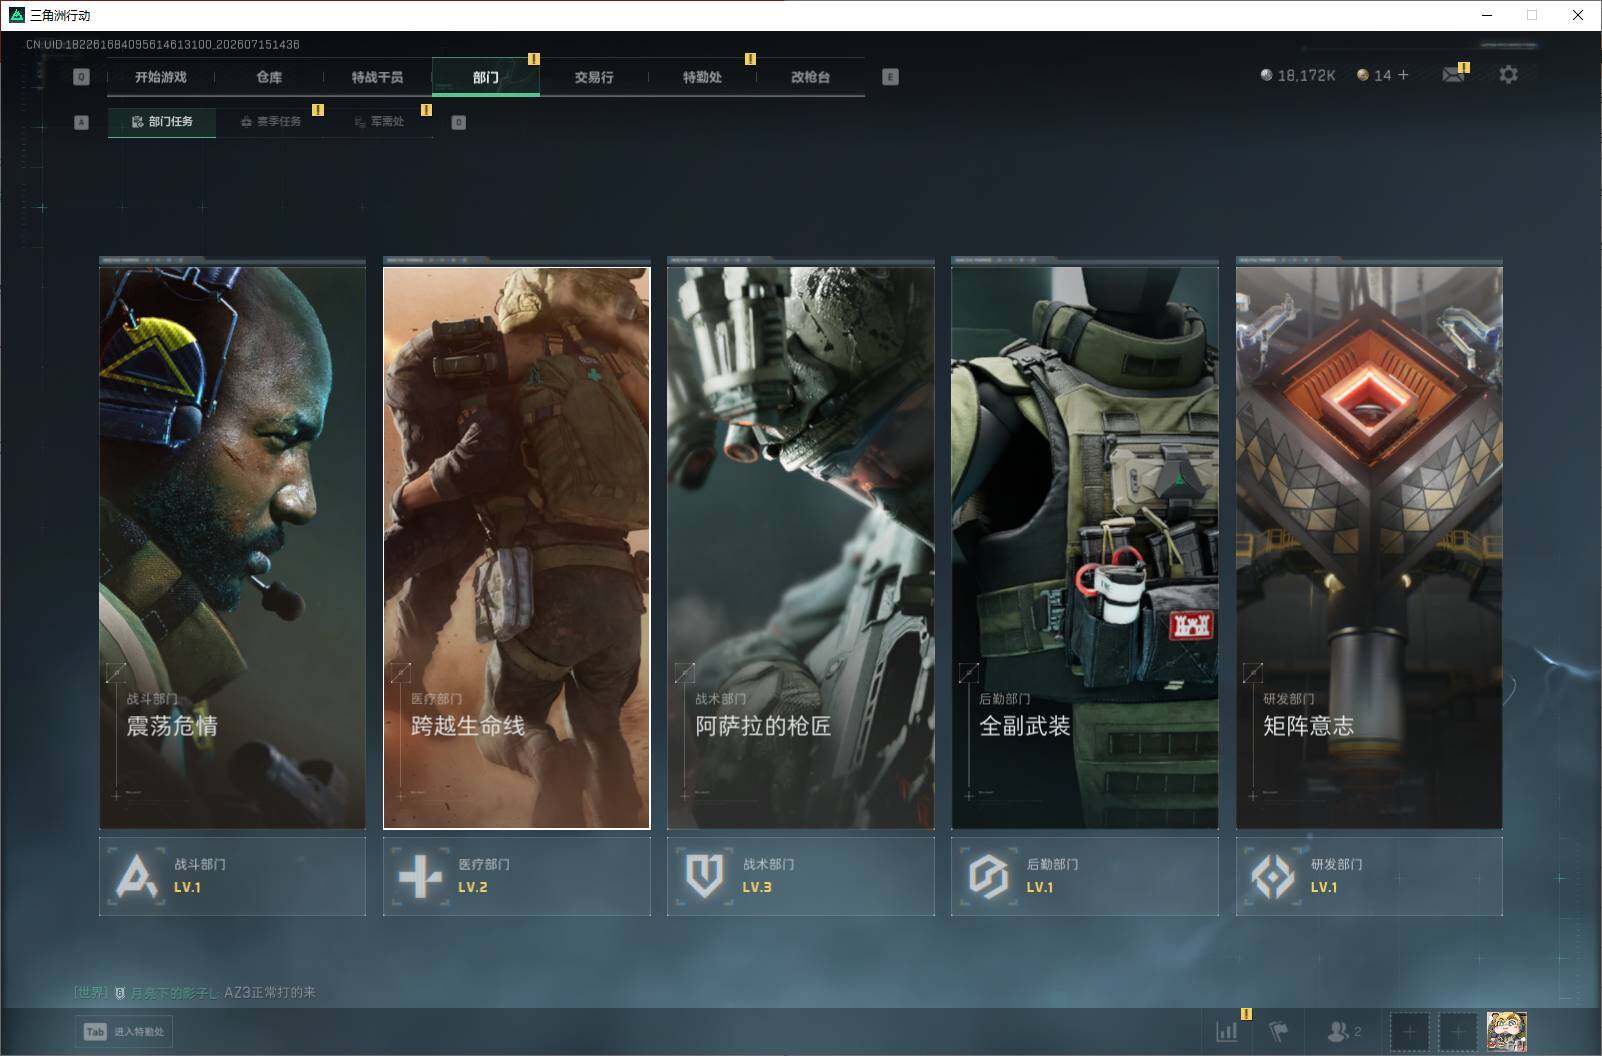Select the 部门 tab
This screenshot has width=1602, height=1056.
click(x=486, y=77)
